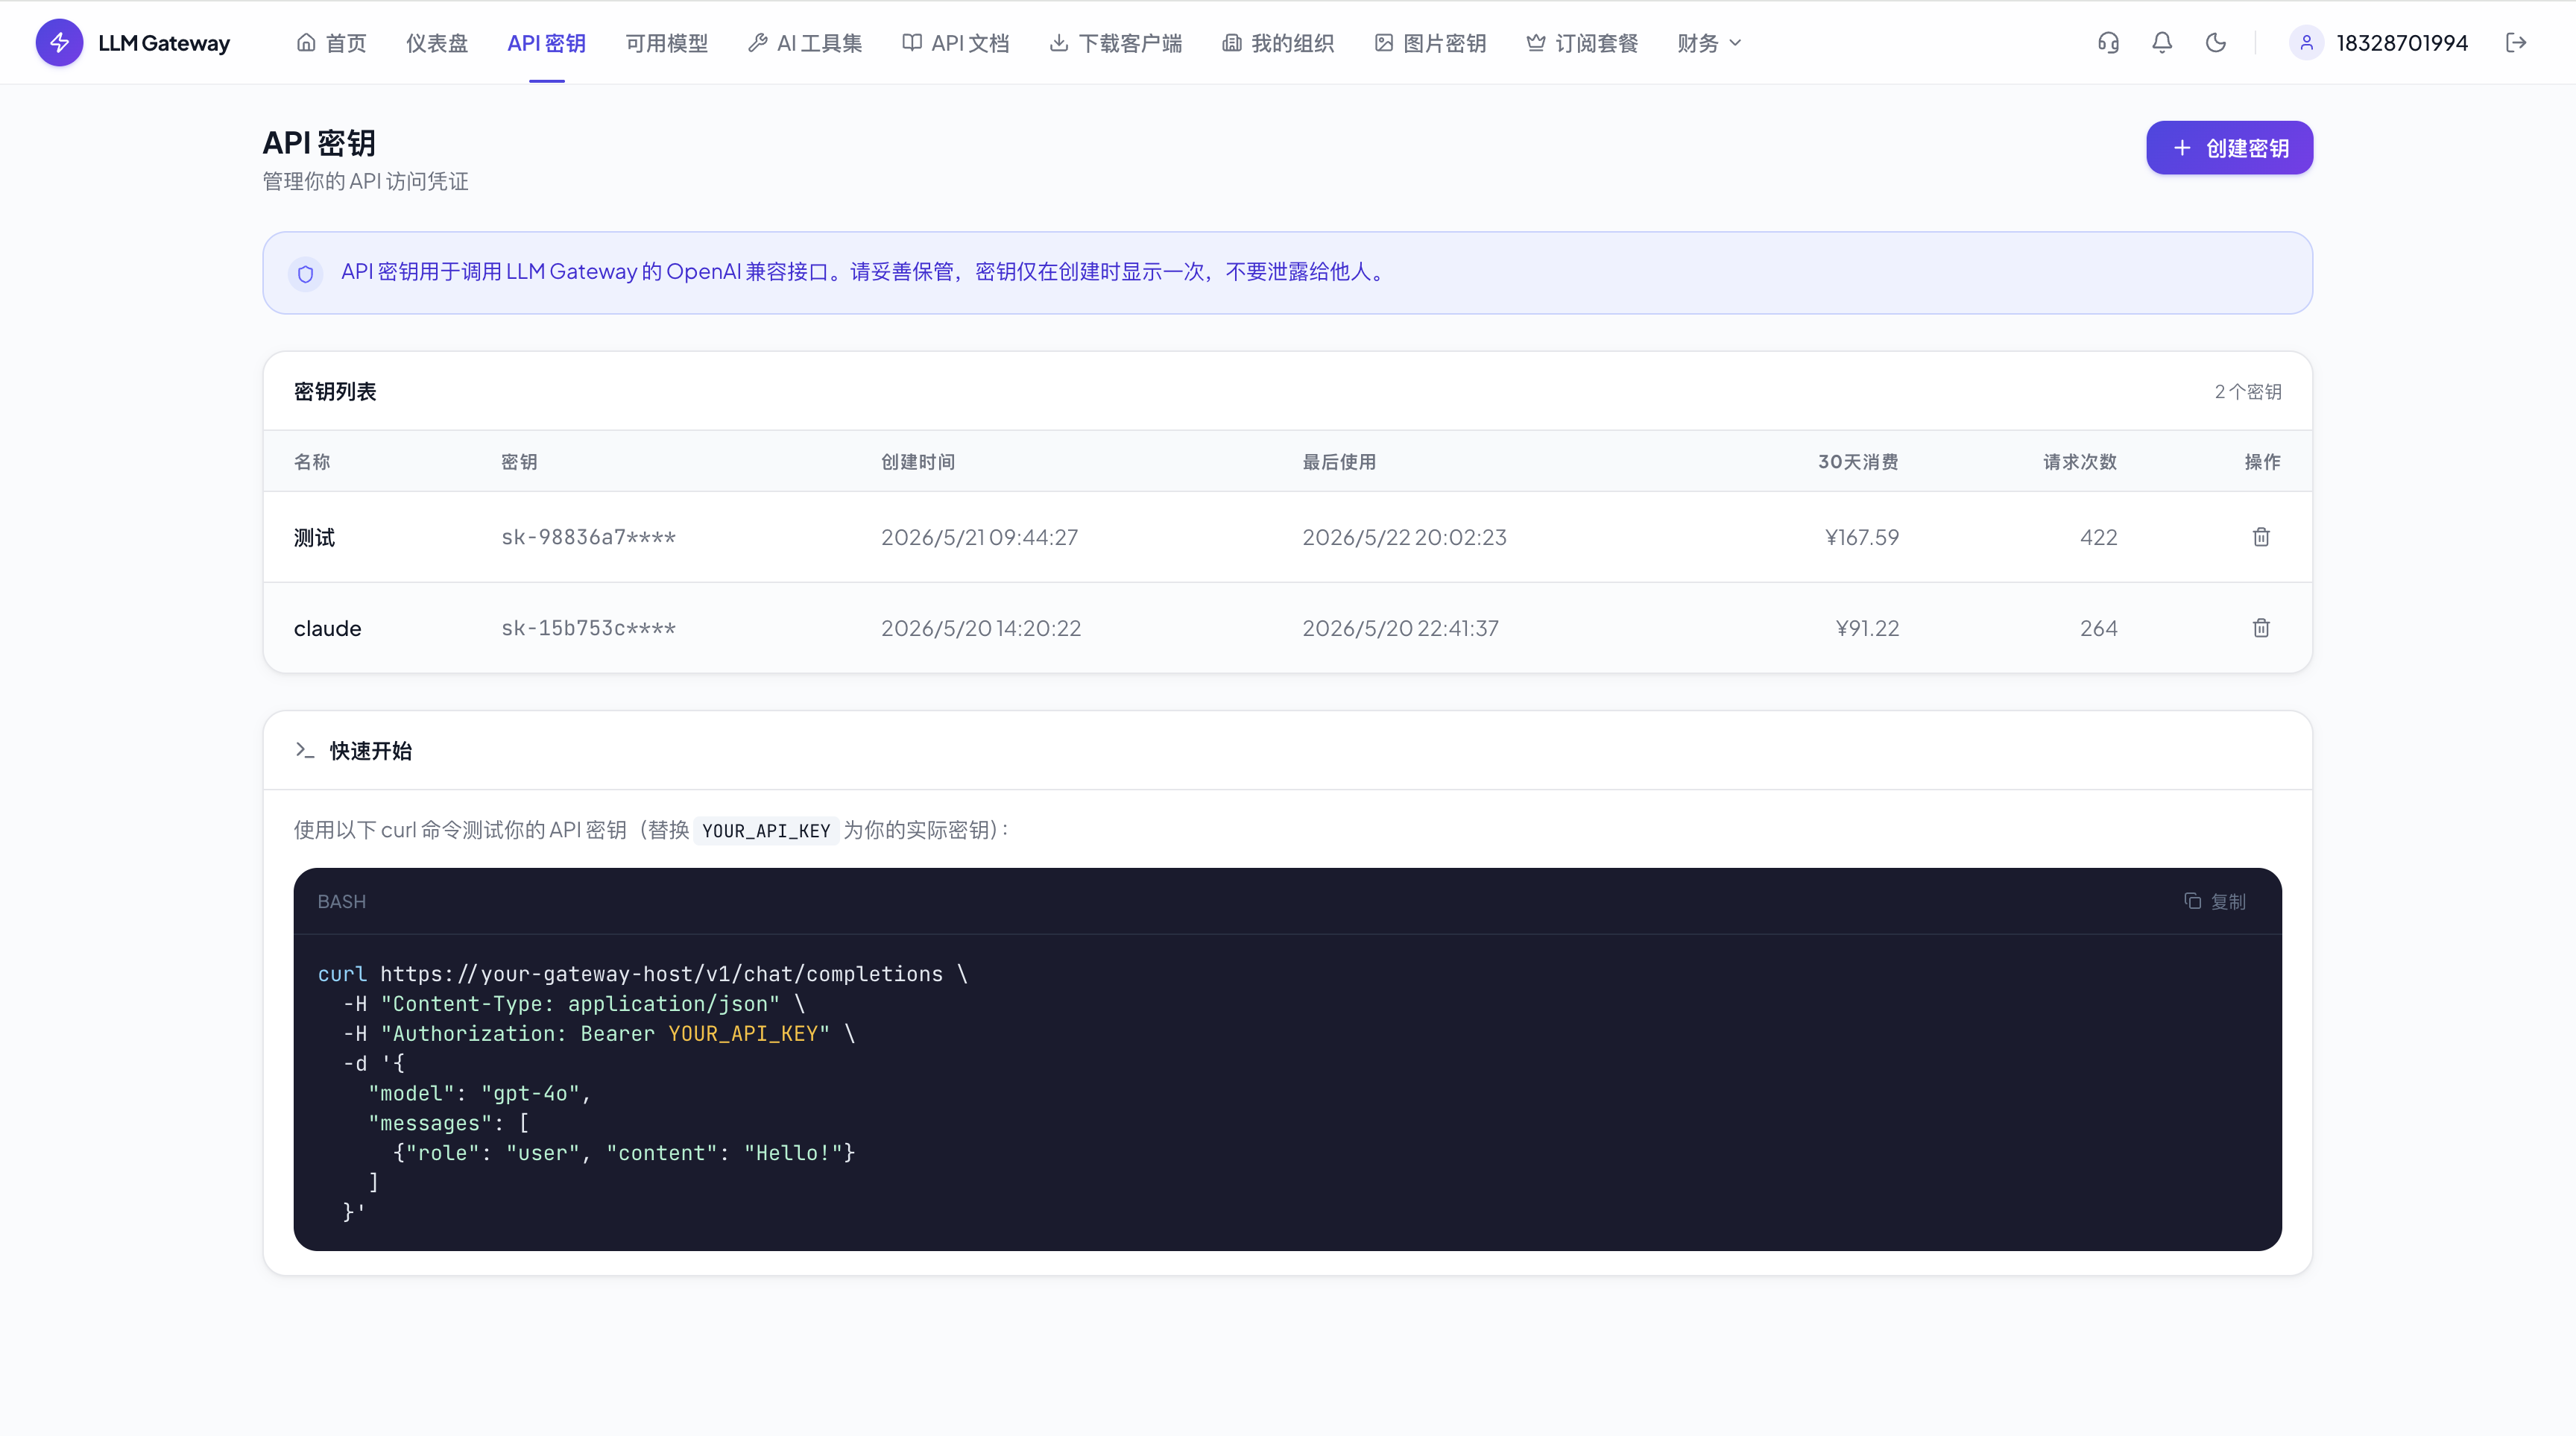Click request count 264
2576x1436 pixels.
pyautogui.click(x=2098, y=628)
